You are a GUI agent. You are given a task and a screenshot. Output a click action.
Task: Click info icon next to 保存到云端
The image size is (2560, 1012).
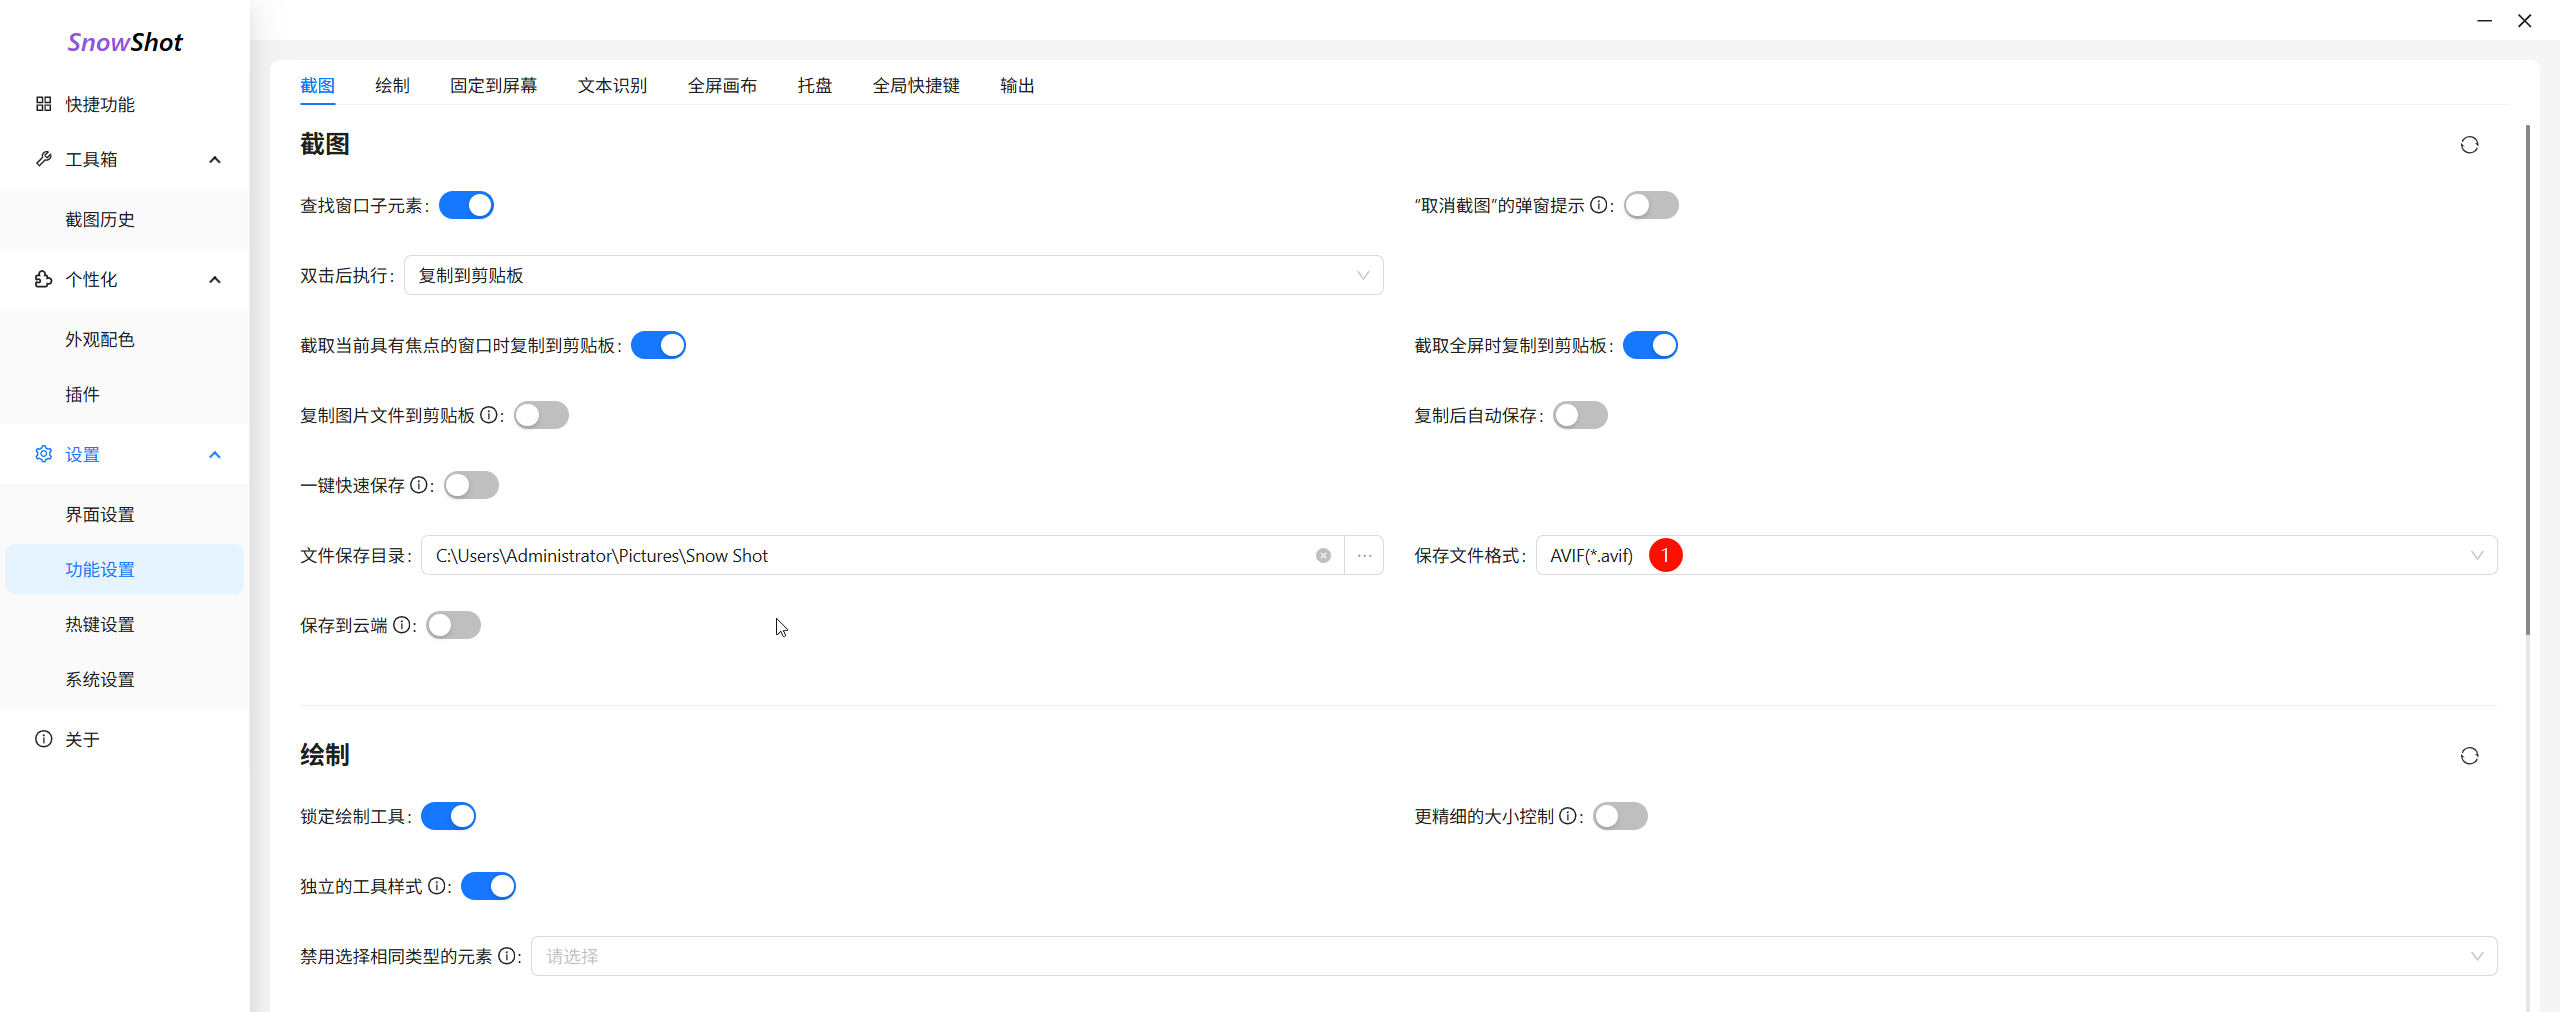coord(402,626)
